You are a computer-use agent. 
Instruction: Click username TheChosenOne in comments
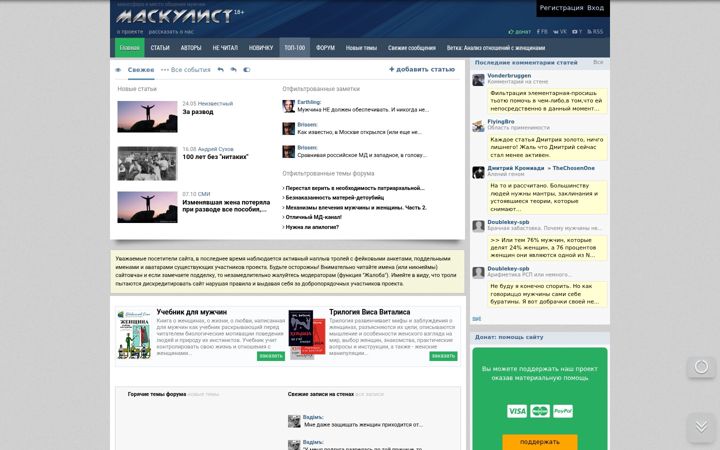click(x=574, y=168)
